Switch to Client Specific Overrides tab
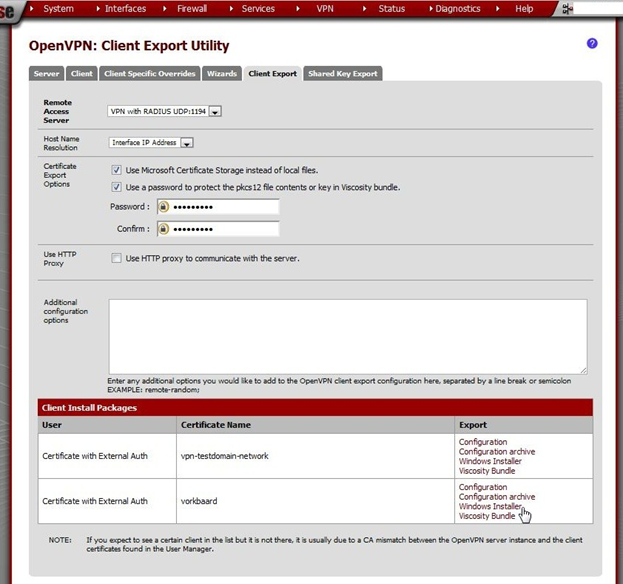This screenshot has height=584, width=623. tap(150, 73)
